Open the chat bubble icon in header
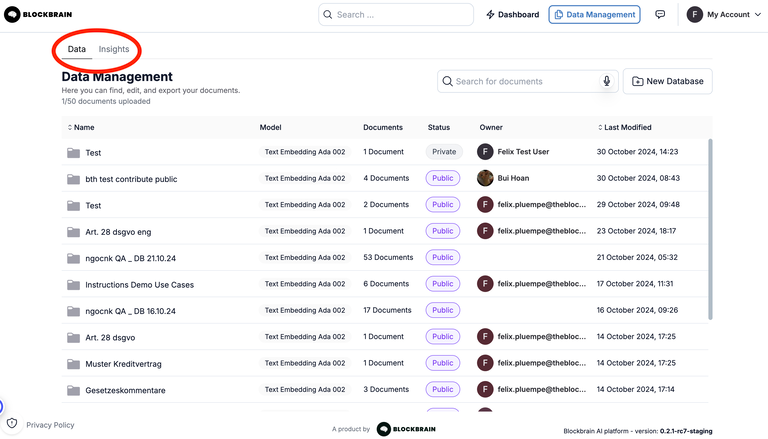 tap(660, 15)
